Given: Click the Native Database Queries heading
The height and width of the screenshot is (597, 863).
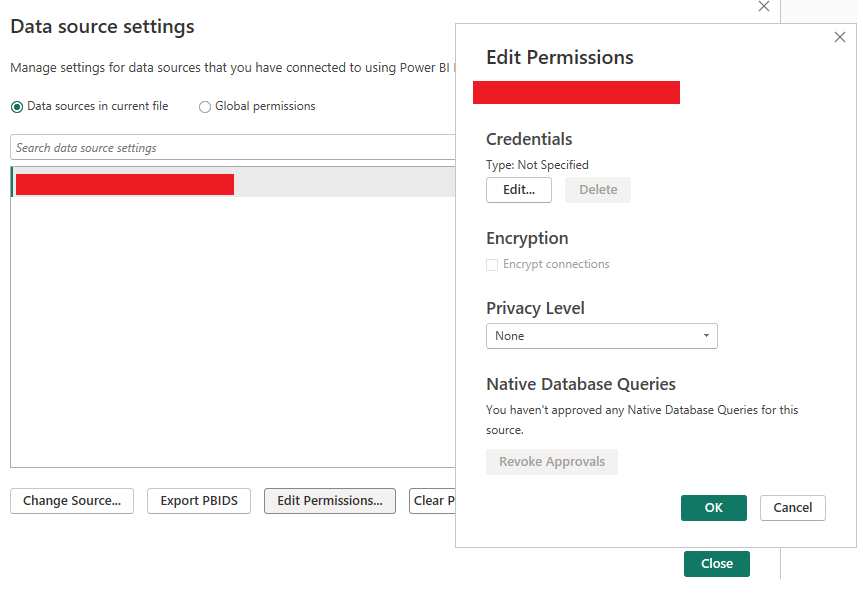Looking at the screenshot, I should [581, 384].
